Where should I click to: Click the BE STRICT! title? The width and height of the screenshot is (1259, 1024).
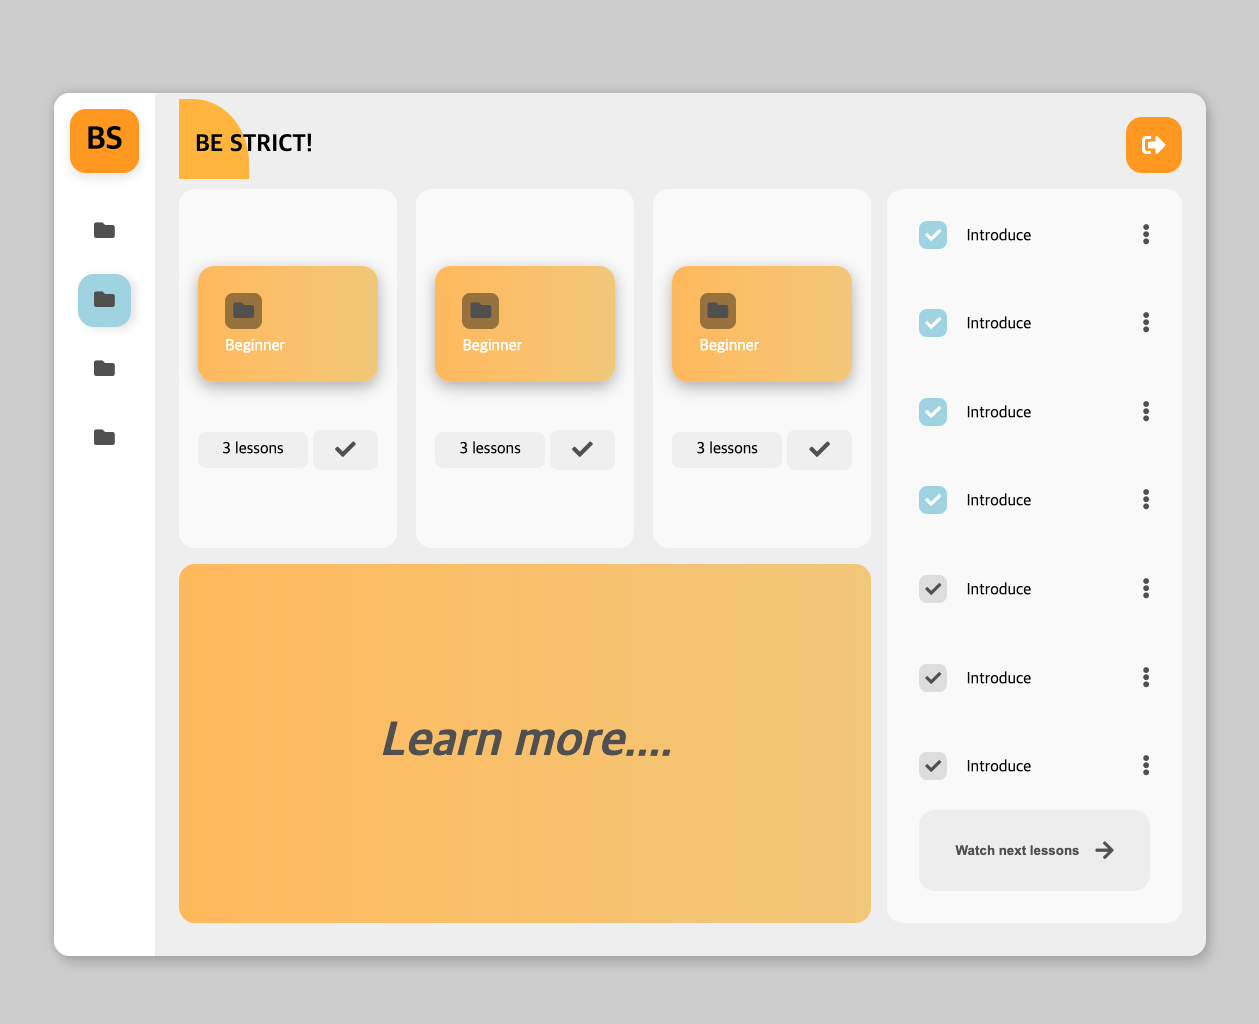pos(254,143)
